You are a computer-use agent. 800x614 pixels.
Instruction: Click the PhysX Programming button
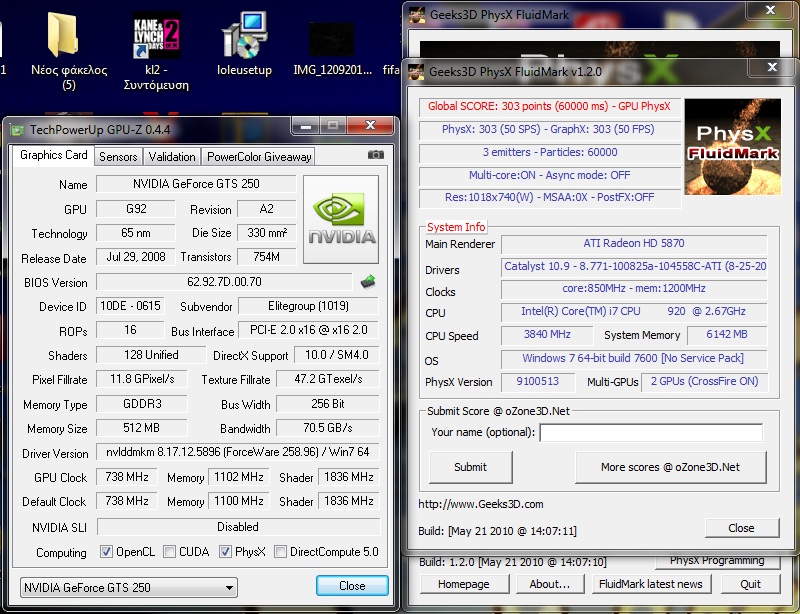point(717,561)
